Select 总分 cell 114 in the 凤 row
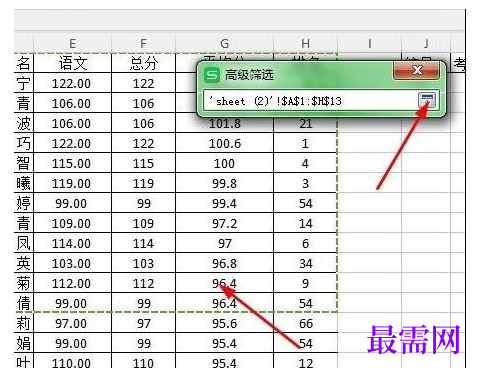Viewport: 479px width, 371px height. (143, 243)
